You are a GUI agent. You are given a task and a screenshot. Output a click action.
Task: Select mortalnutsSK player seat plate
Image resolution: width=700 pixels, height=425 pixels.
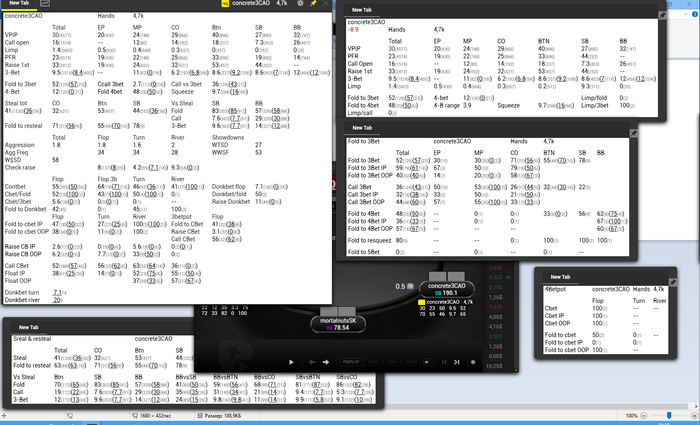coord(338,324)
